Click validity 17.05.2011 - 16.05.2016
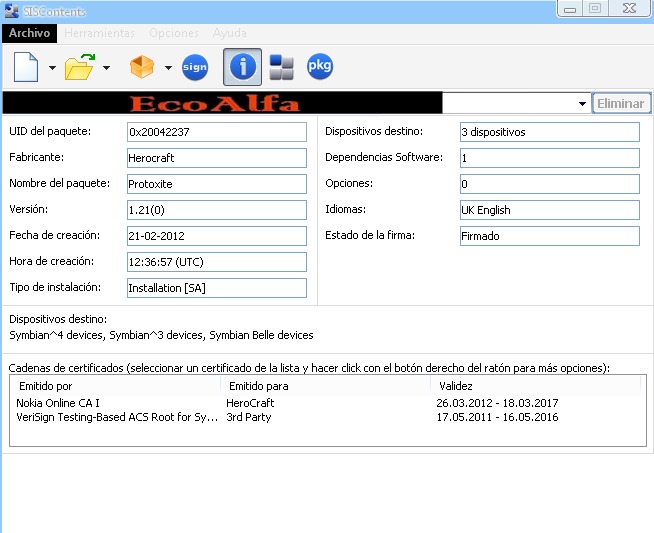This screenshot has height=533, width=654. tap(497, 417)
